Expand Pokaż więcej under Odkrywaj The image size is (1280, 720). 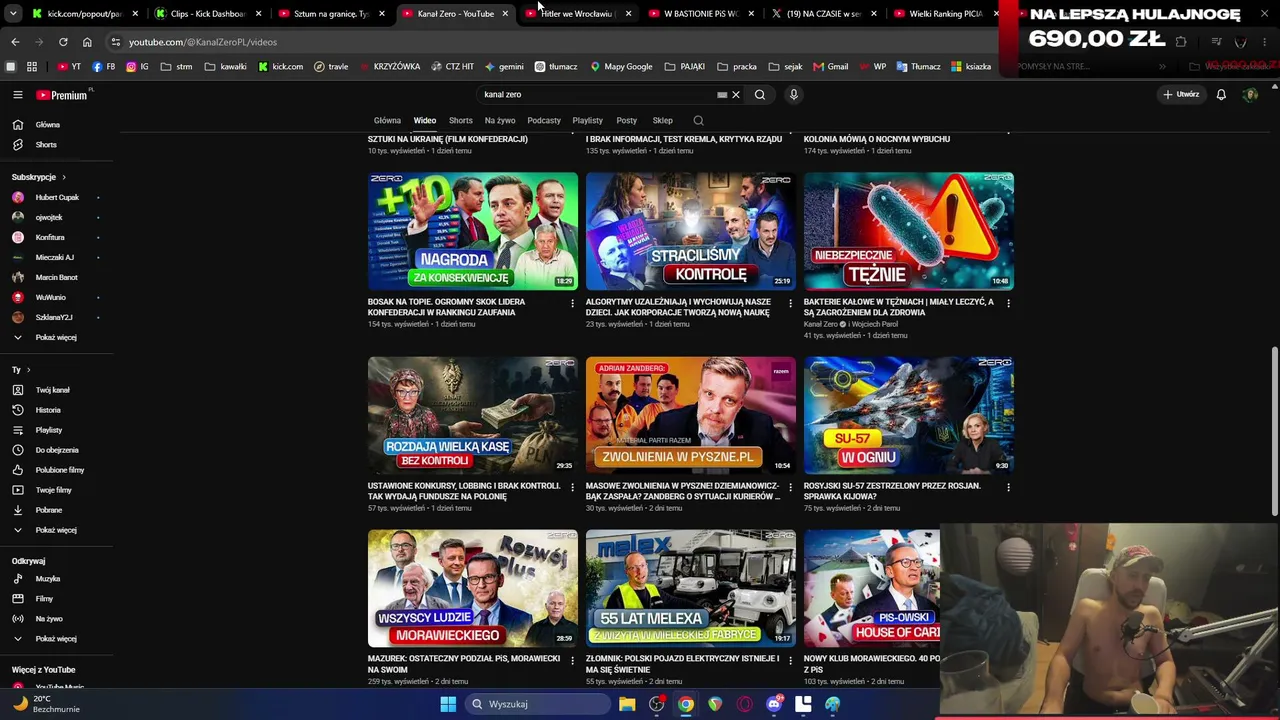[56, 639]
